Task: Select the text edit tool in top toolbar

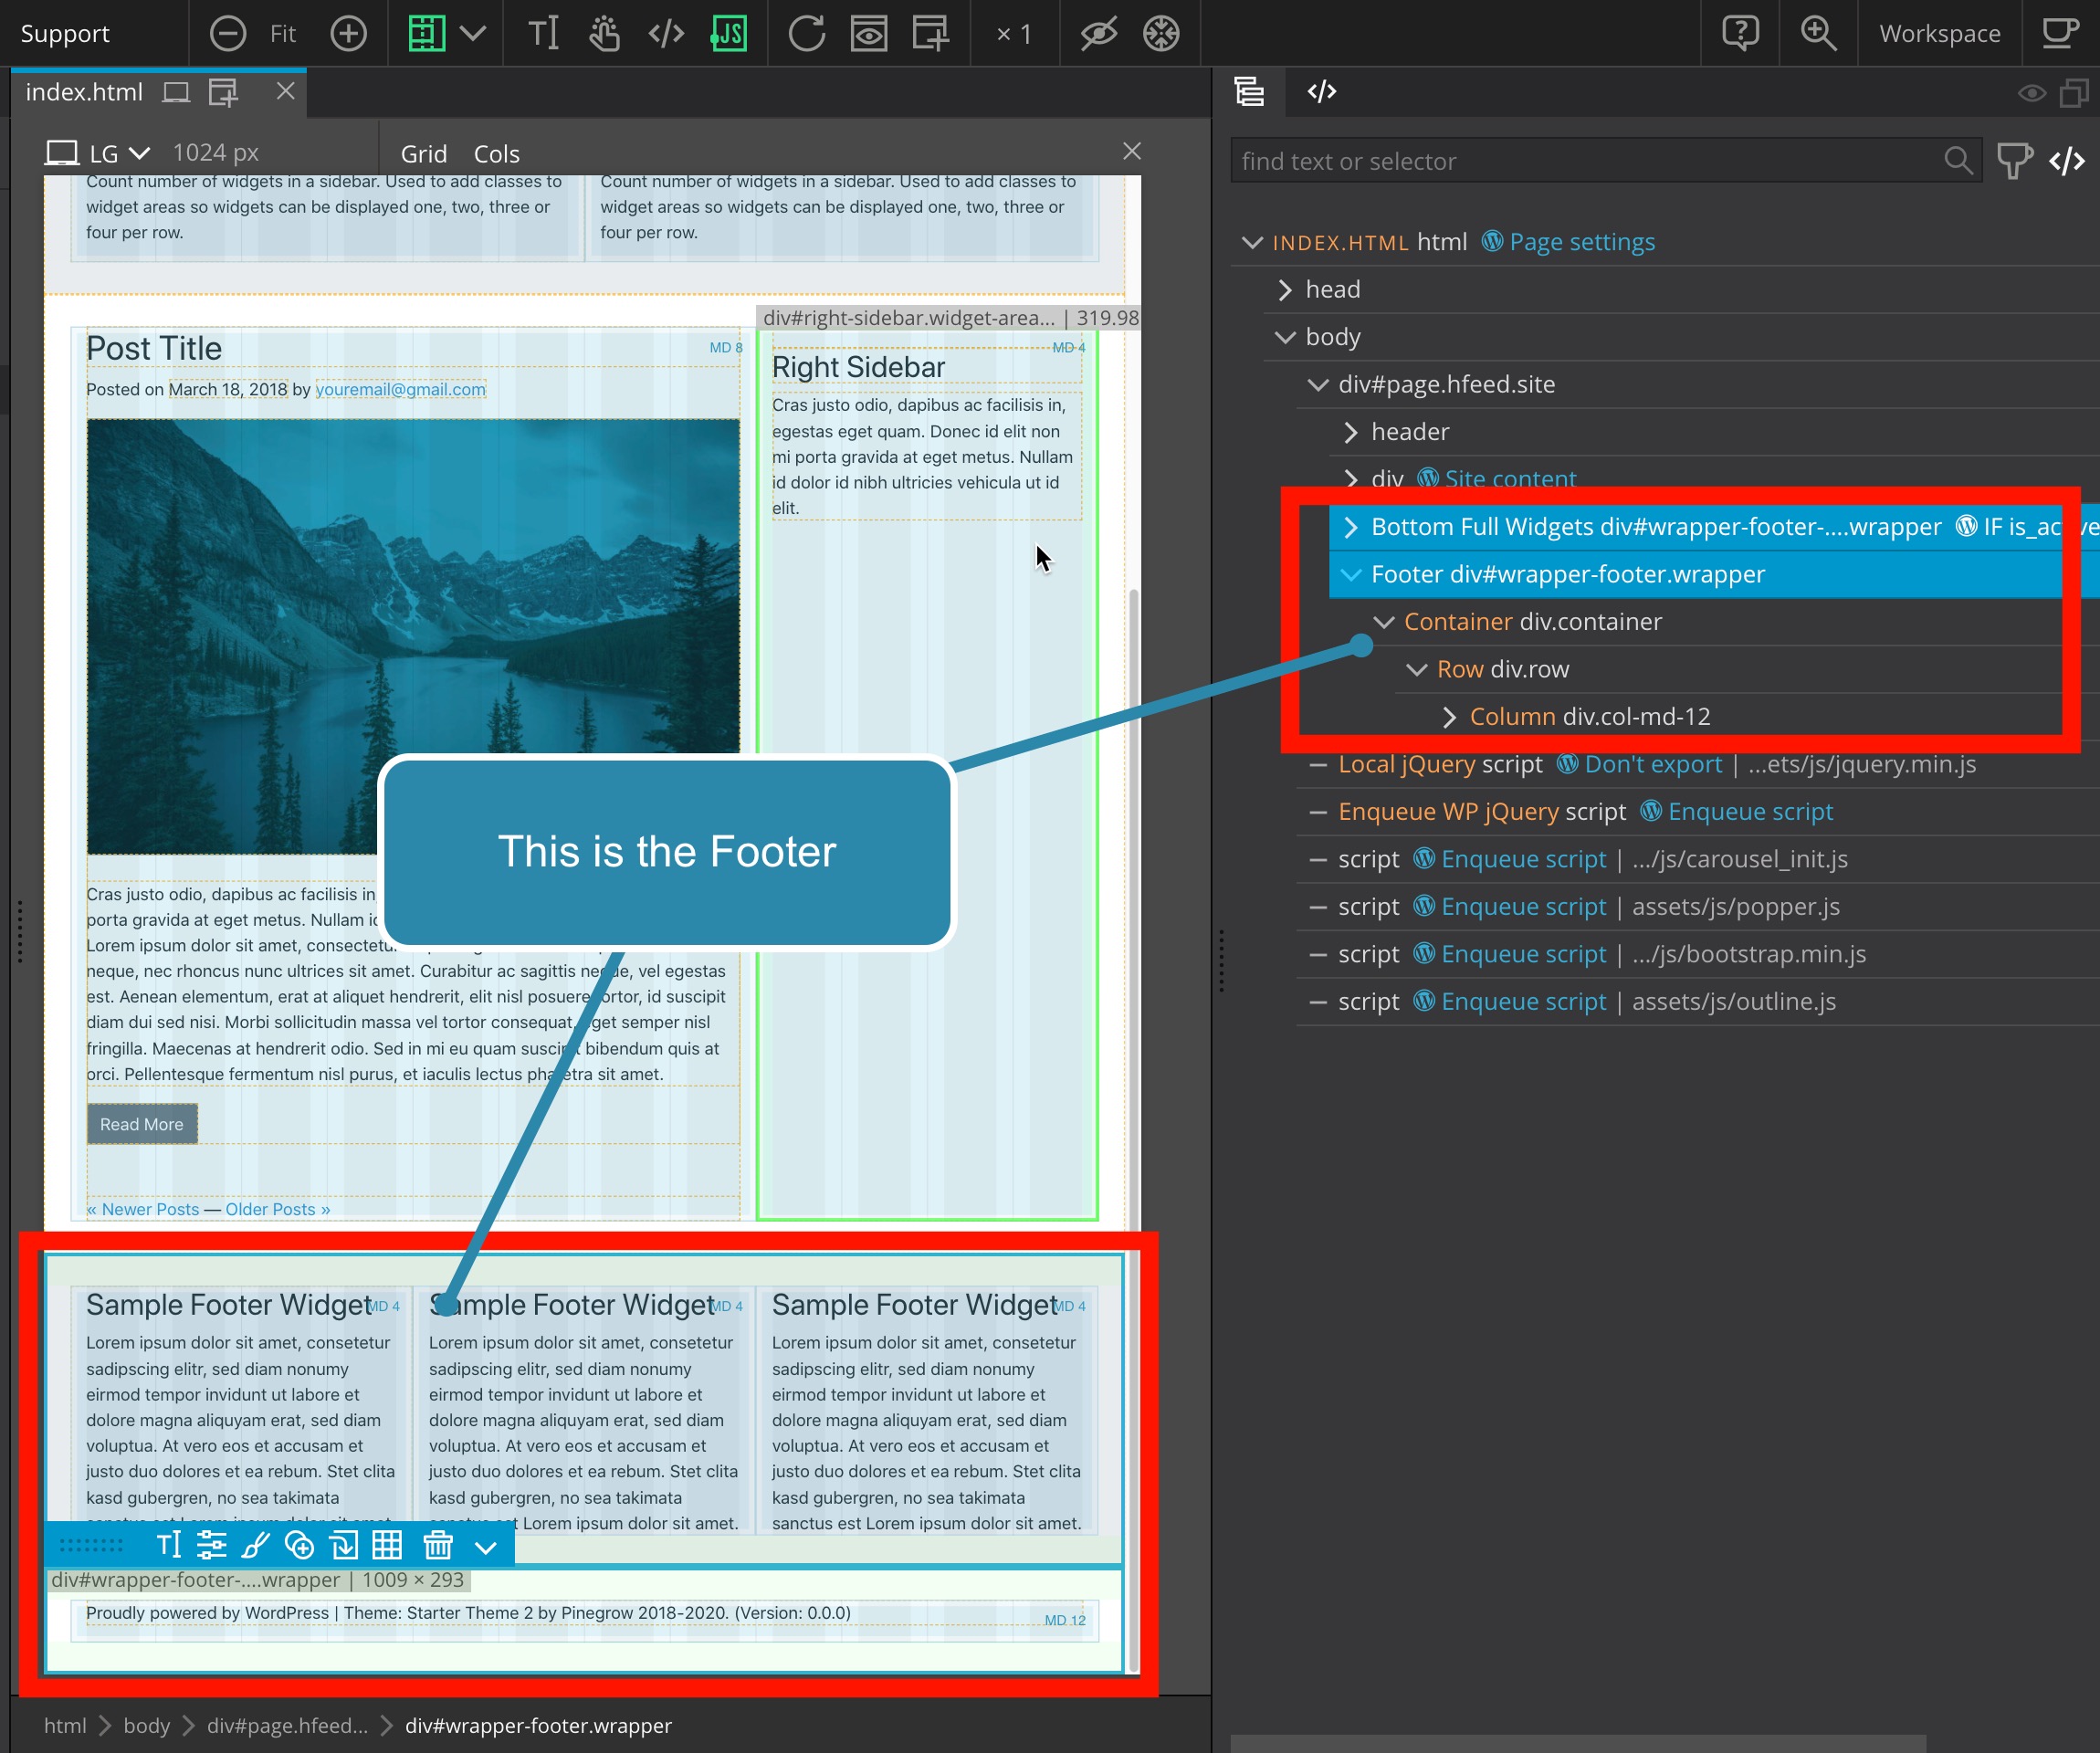Action: (x=543, y=33)
